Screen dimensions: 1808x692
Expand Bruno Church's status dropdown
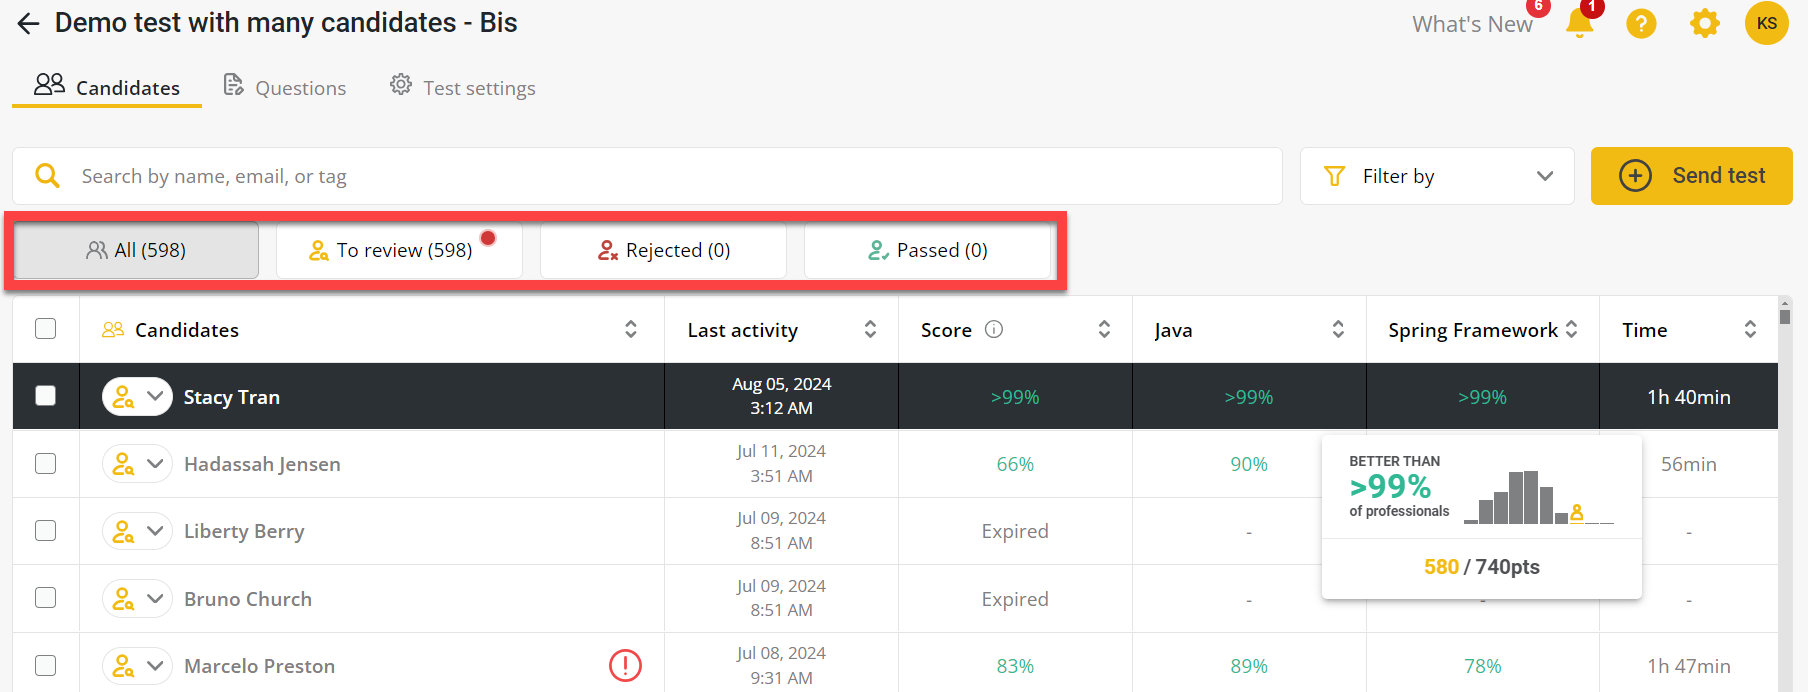coord(155,599)
